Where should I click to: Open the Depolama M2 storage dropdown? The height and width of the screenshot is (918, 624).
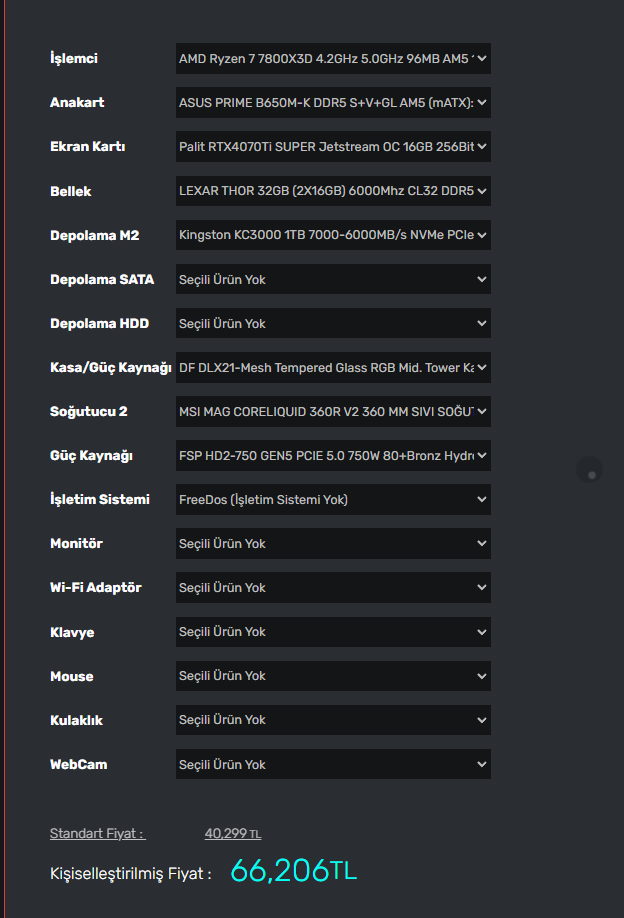point(333,235)
